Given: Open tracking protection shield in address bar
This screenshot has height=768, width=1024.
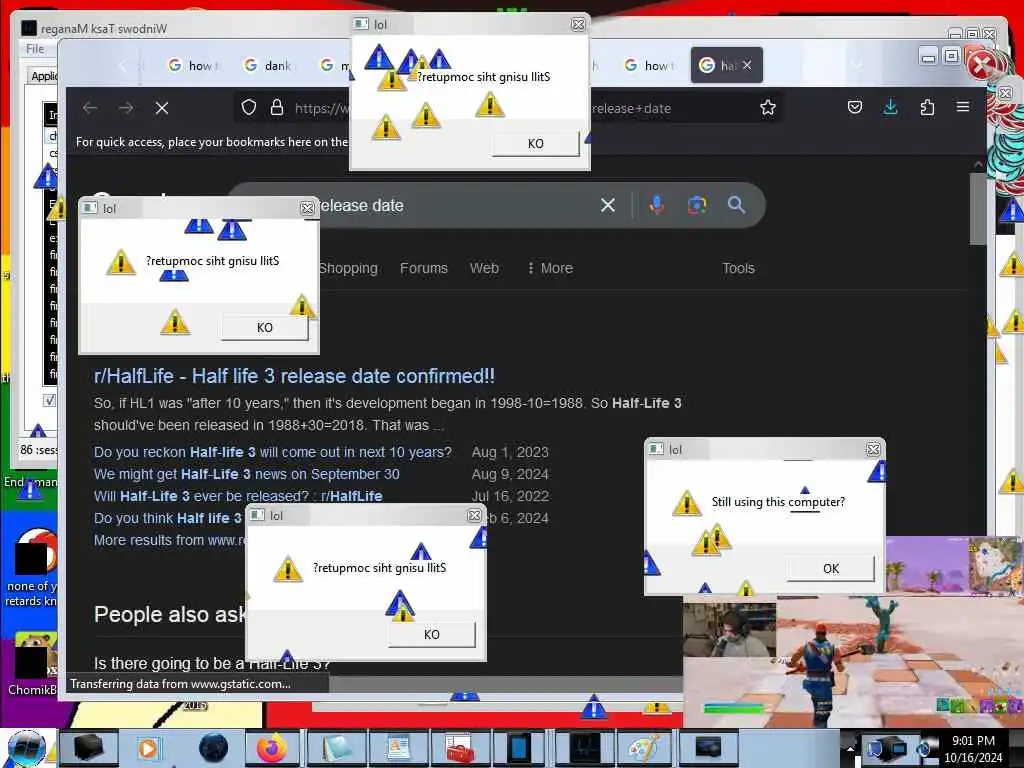Looking at the screenshot, I should [249, 107].
